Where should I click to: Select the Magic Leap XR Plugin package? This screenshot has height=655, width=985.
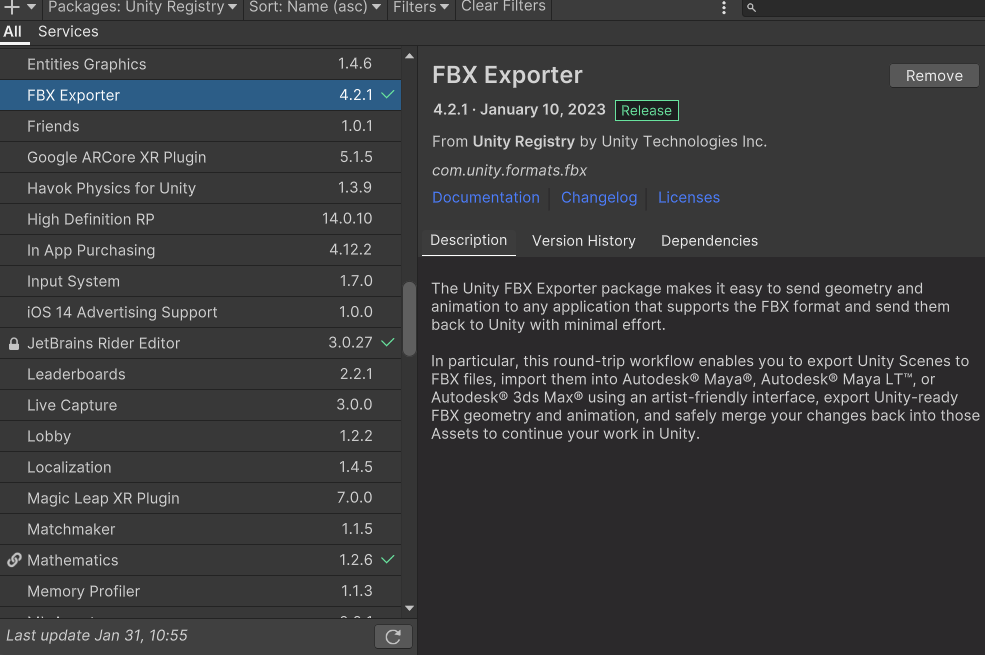point(200,498)
